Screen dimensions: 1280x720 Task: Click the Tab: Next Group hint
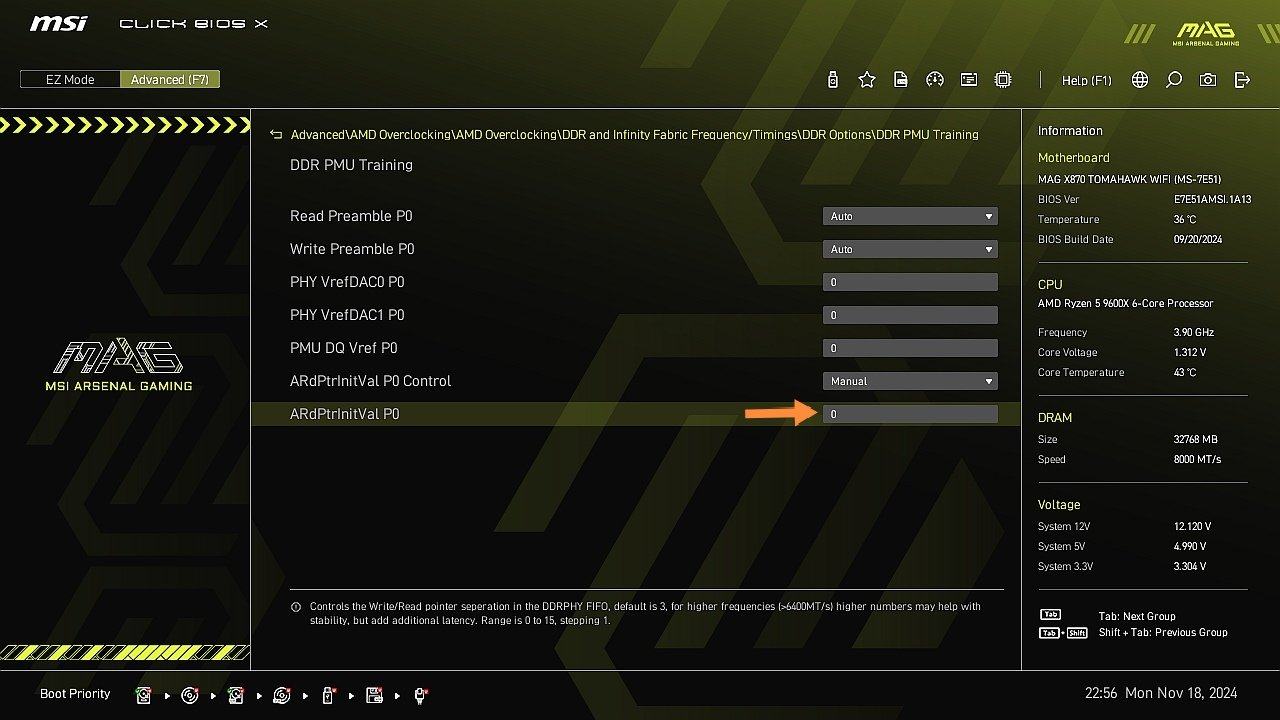pos(1136,616)
